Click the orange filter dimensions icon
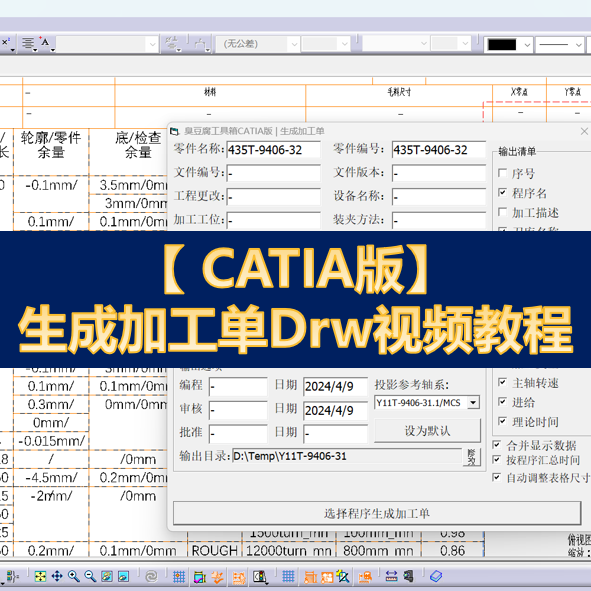 [239, 577]
